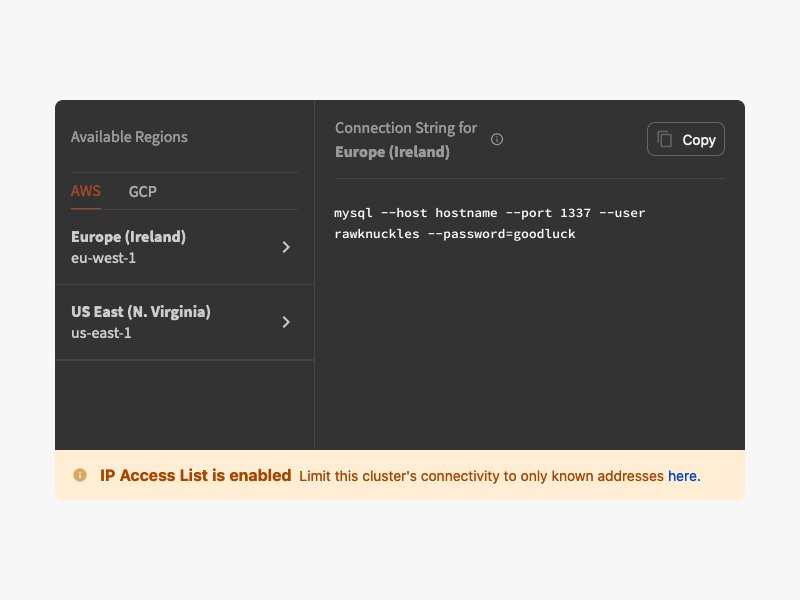This screenshot has width=800, height=600.
Task: Copy the connection string with Copy button
Action: click(x=686, y=139)
